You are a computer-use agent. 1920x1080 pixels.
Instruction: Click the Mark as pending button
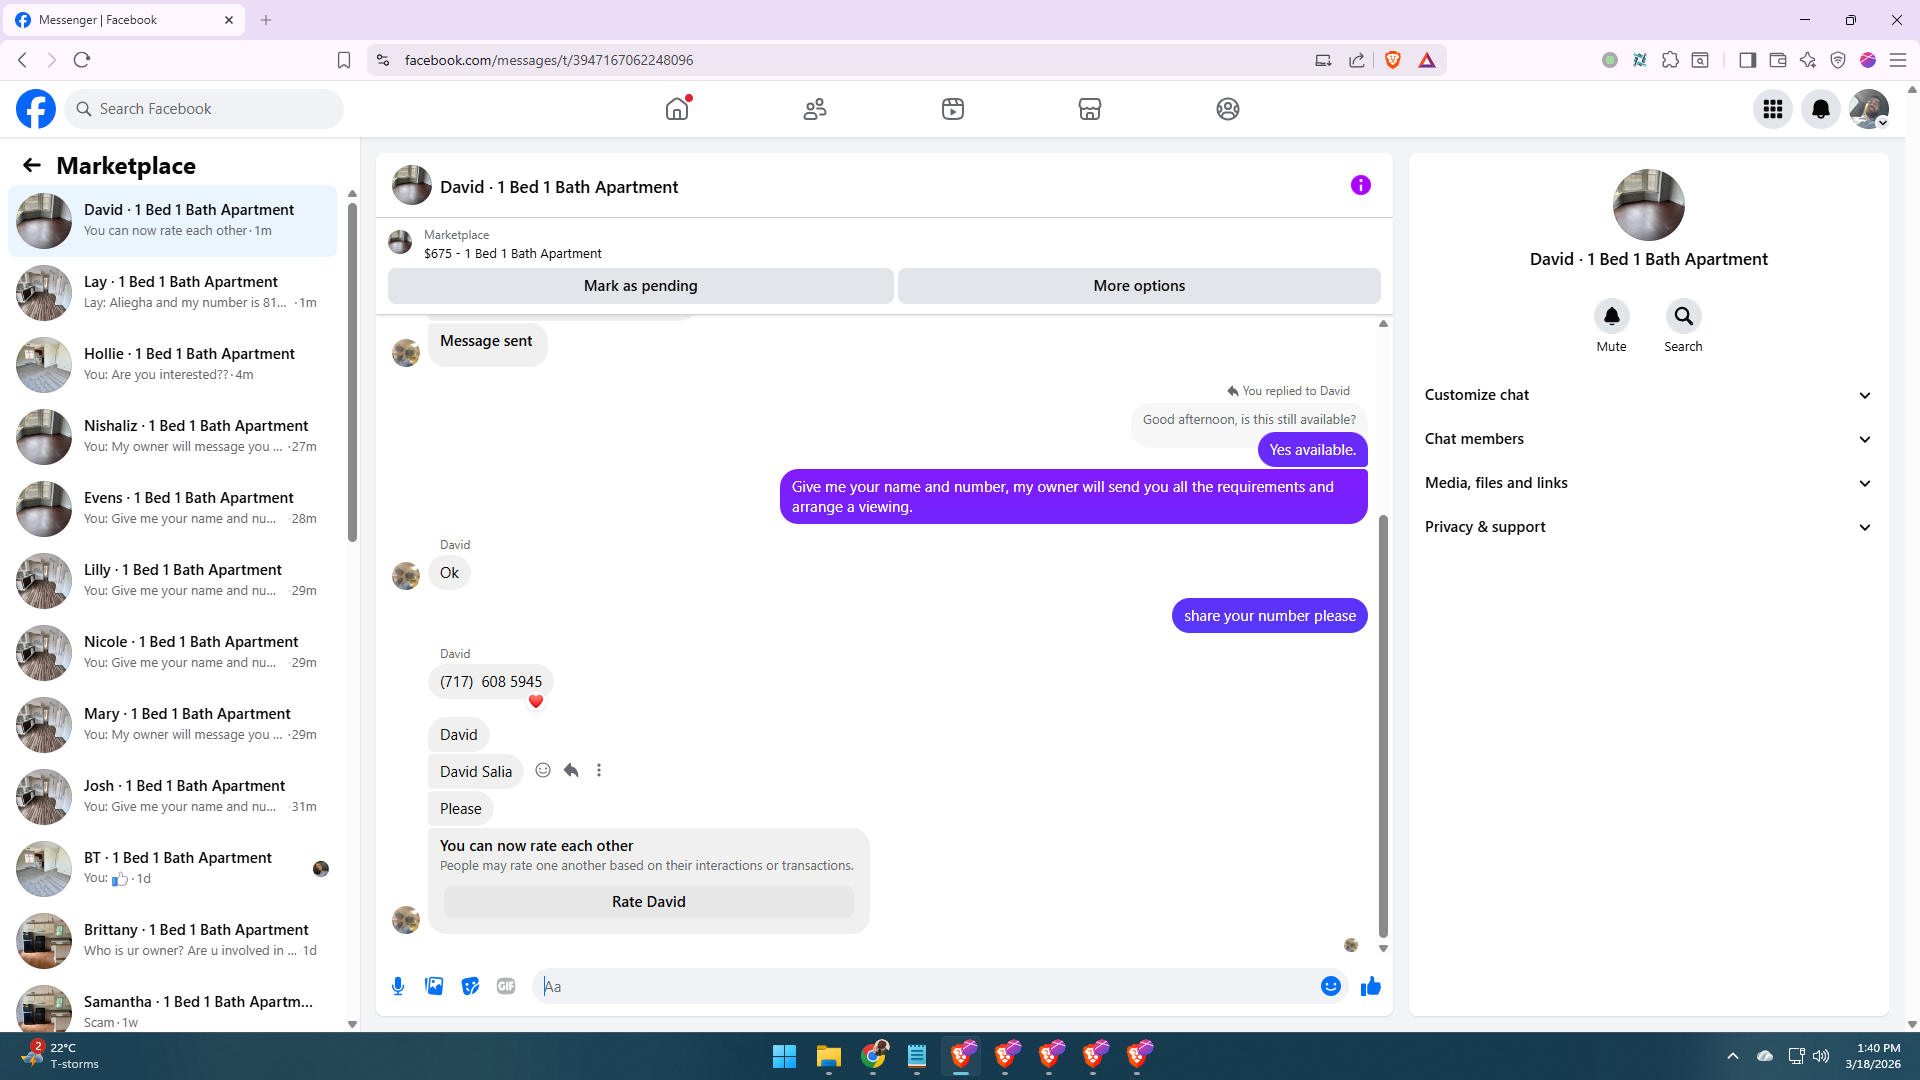(x=640, y=286)
